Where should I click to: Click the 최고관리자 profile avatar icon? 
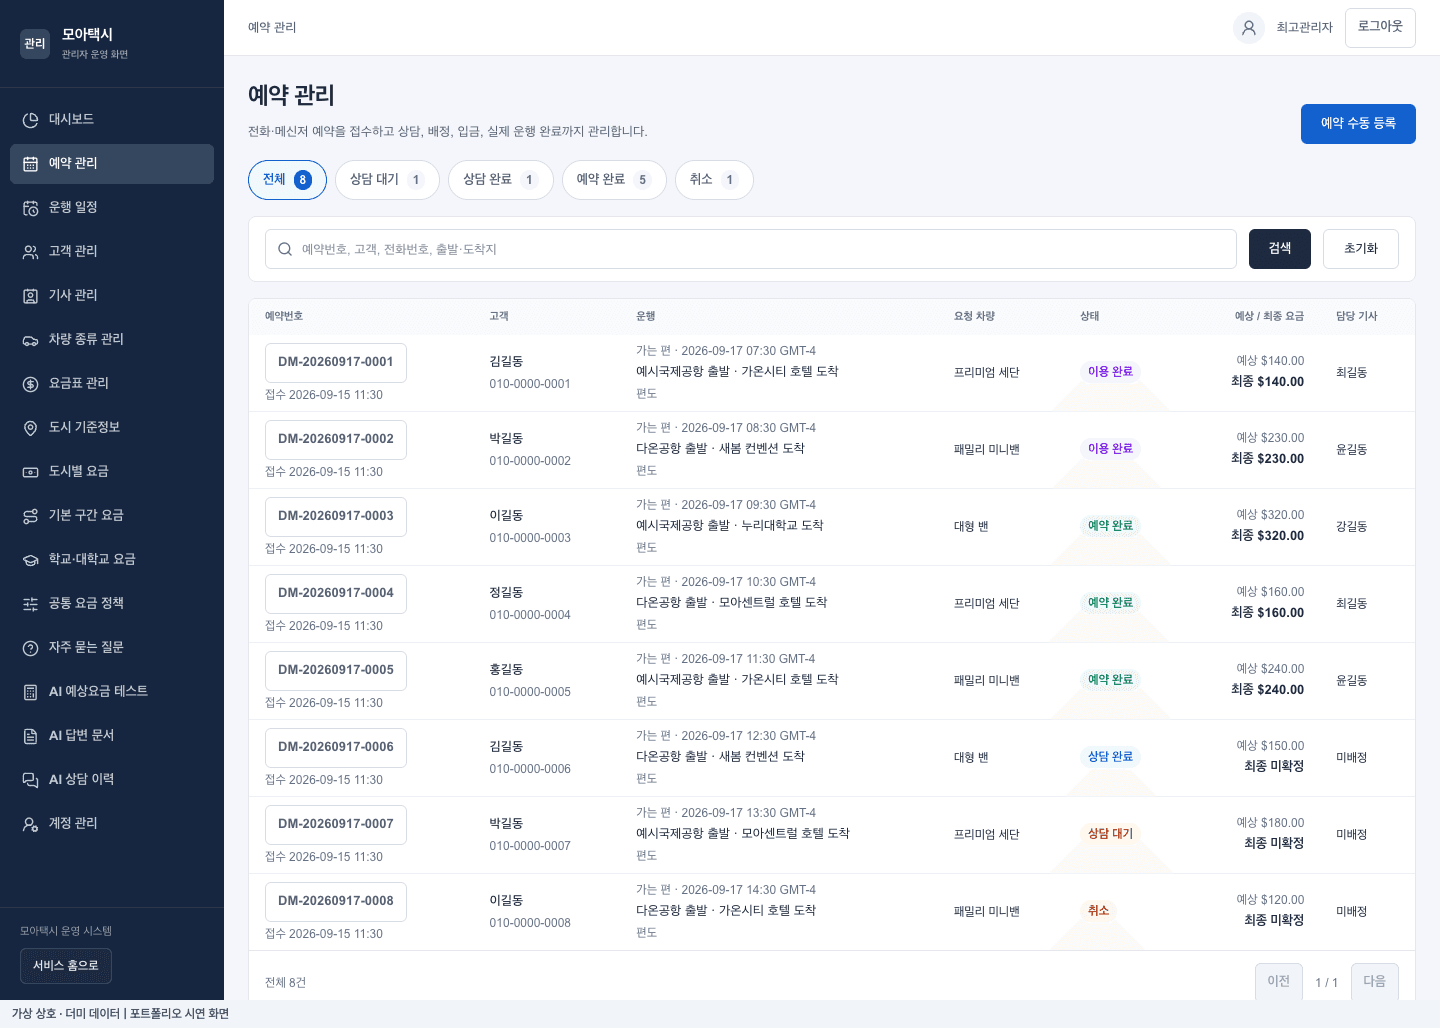click(x=1249, y=28)
